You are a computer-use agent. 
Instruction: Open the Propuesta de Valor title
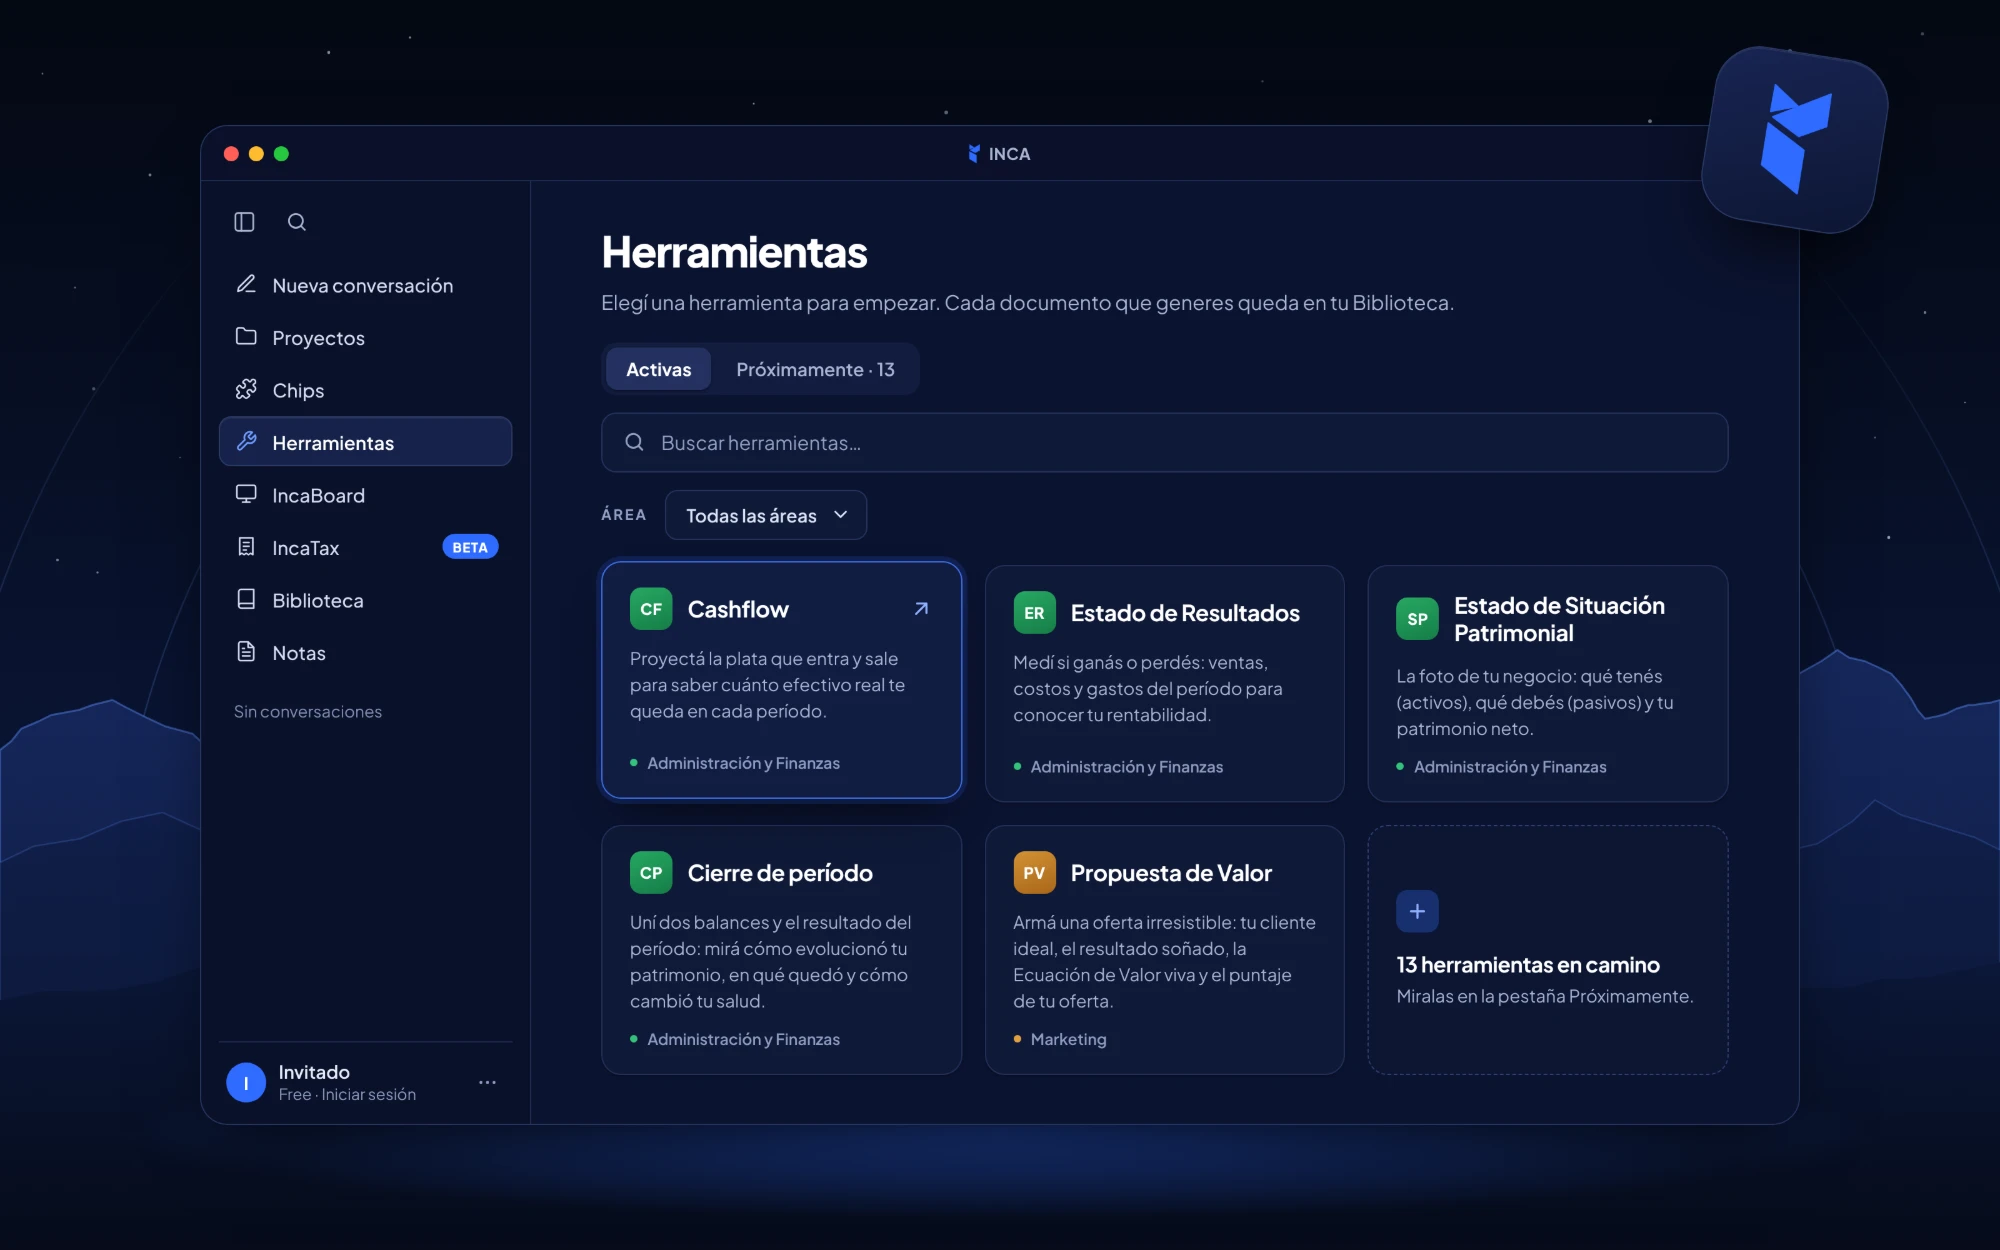tap(1171, 873)
